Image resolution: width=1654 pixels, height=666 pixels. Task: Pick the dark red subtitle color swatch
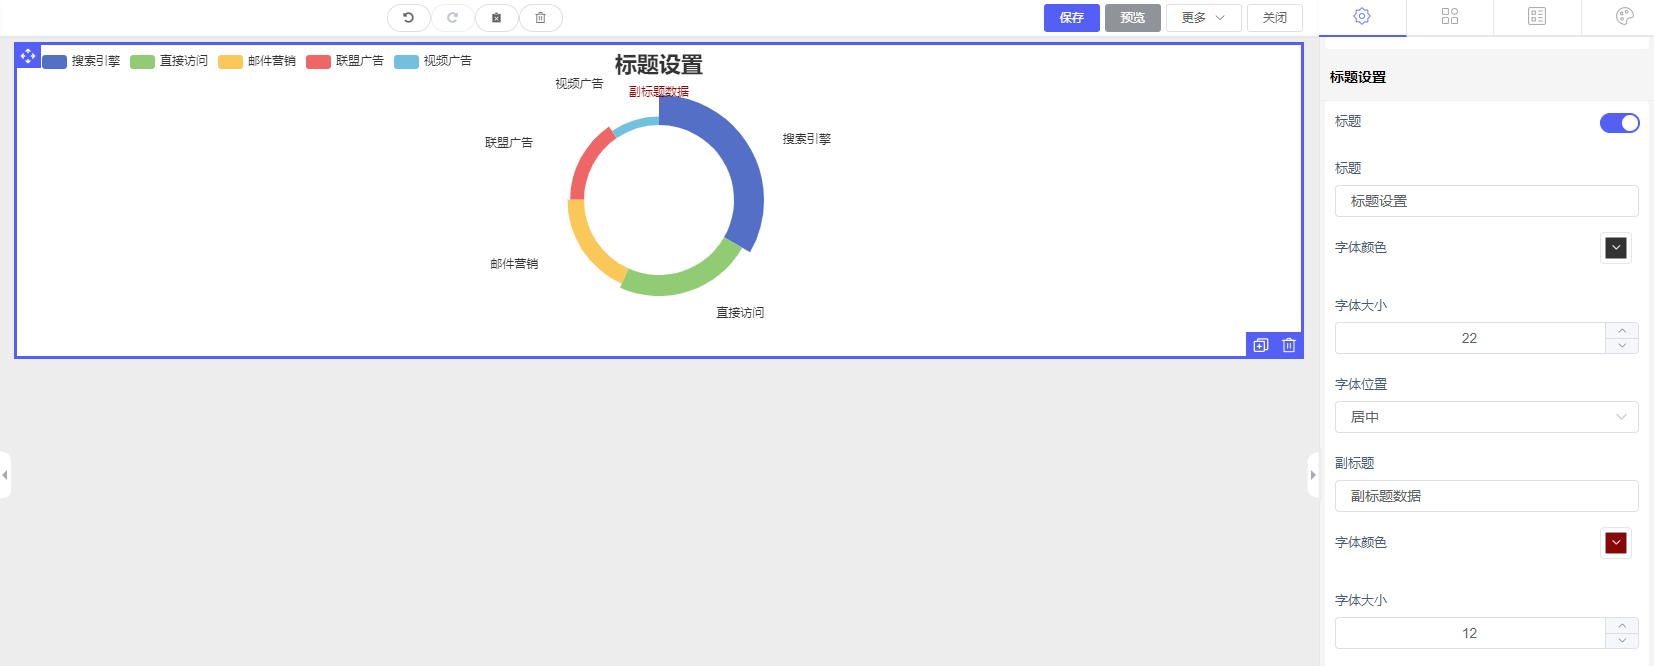[x=1616, y=543]
